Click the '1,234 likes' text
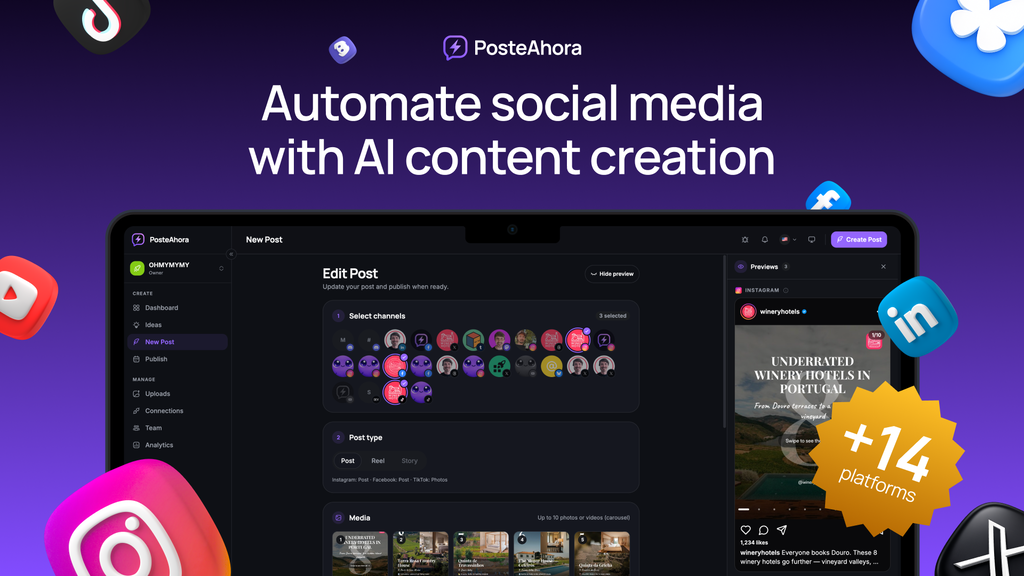The image size is (1024, 576). 754,543
